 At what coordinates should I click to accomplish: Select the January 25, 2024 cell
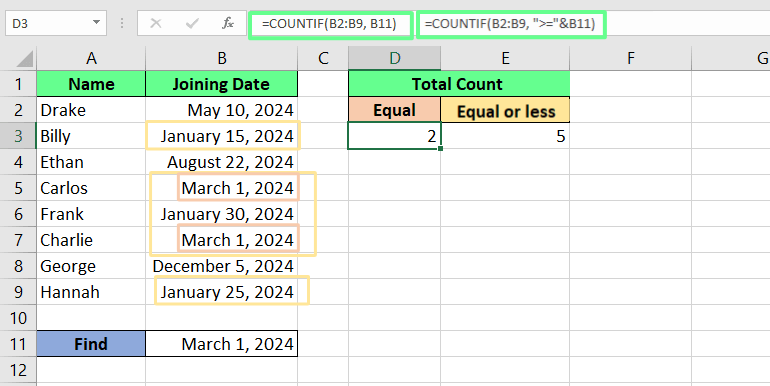coord(221,292)
